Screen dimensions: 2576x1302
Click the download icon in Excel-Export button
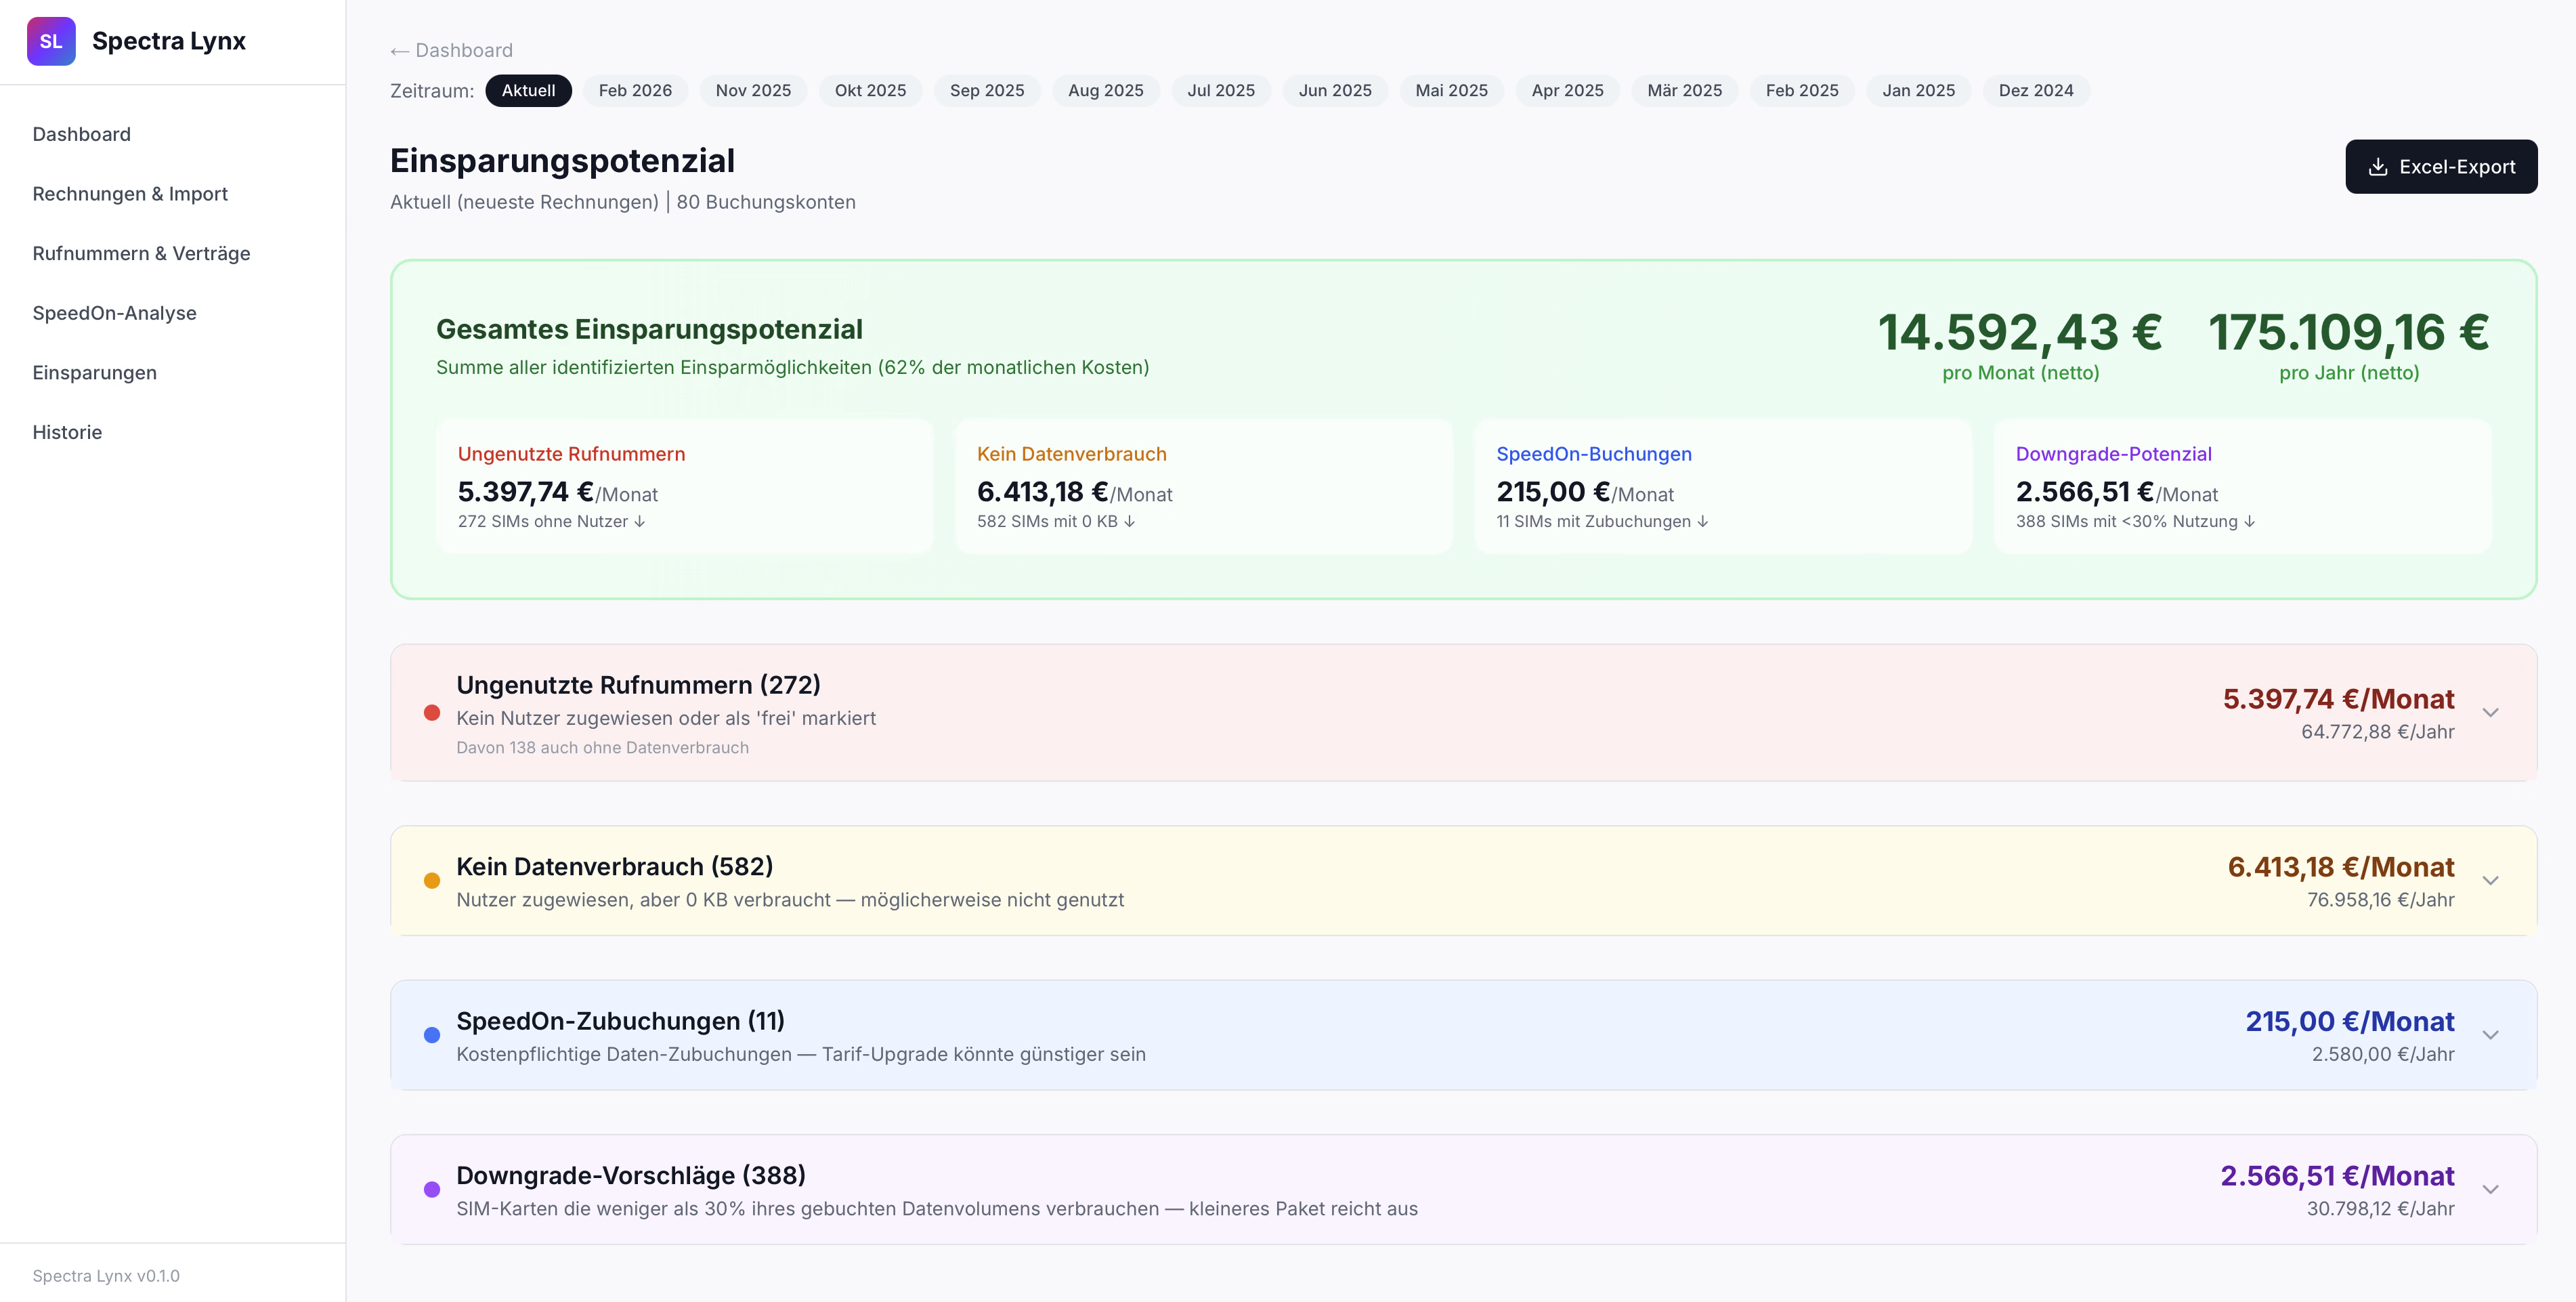tap(2378, 166)
